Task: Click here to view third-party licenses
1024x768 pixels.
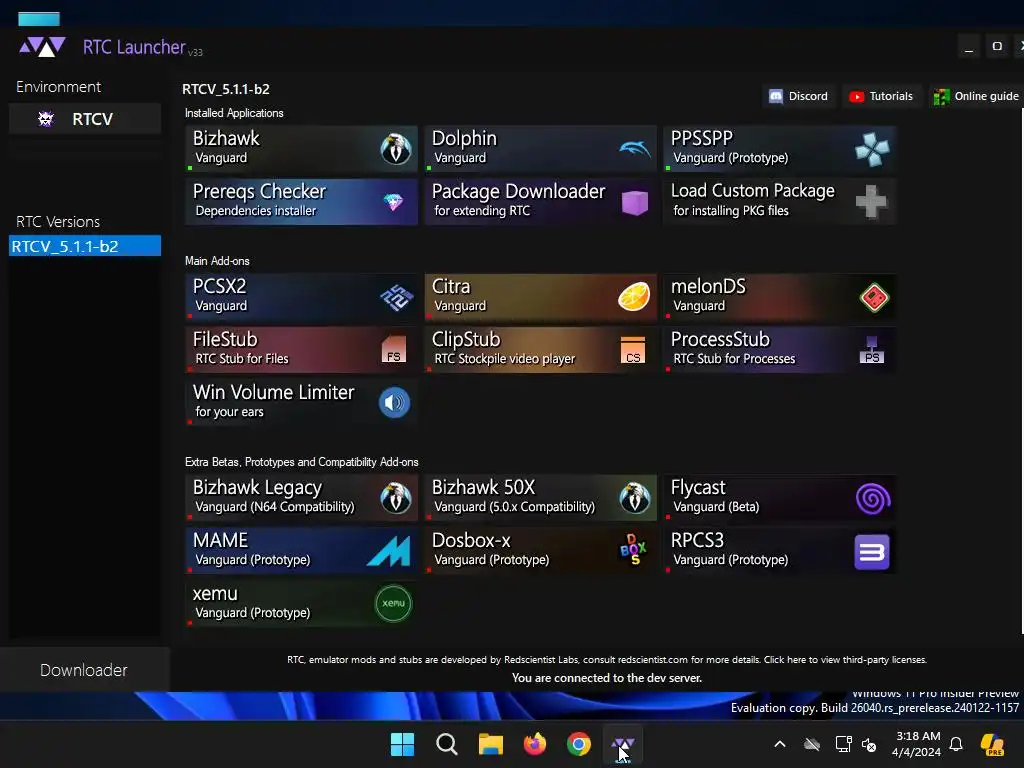Action: coord(845,660)
